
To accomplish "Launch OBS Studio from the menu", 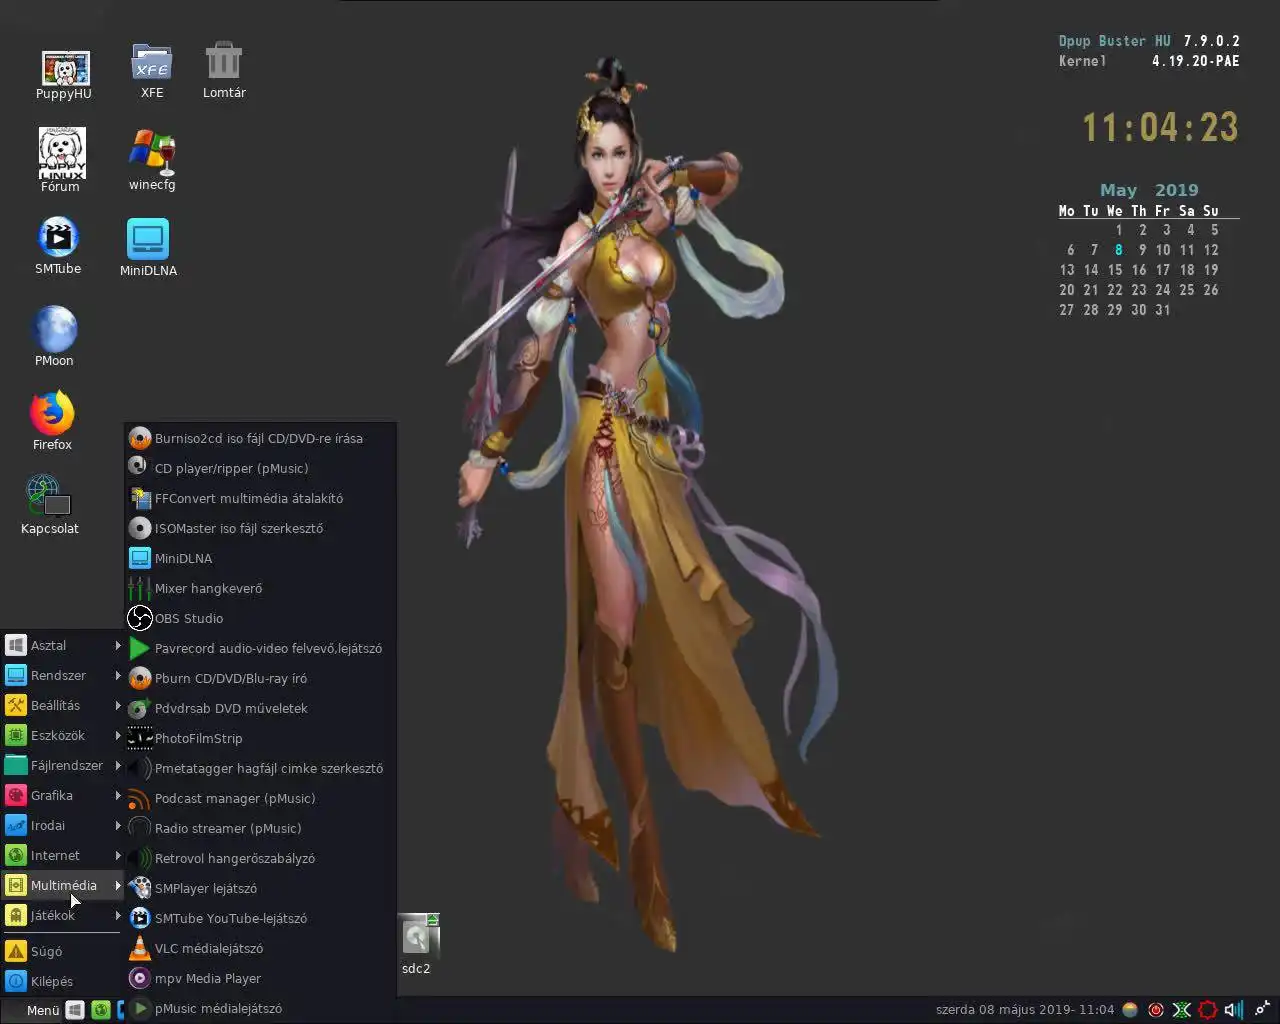I will 260,618.
